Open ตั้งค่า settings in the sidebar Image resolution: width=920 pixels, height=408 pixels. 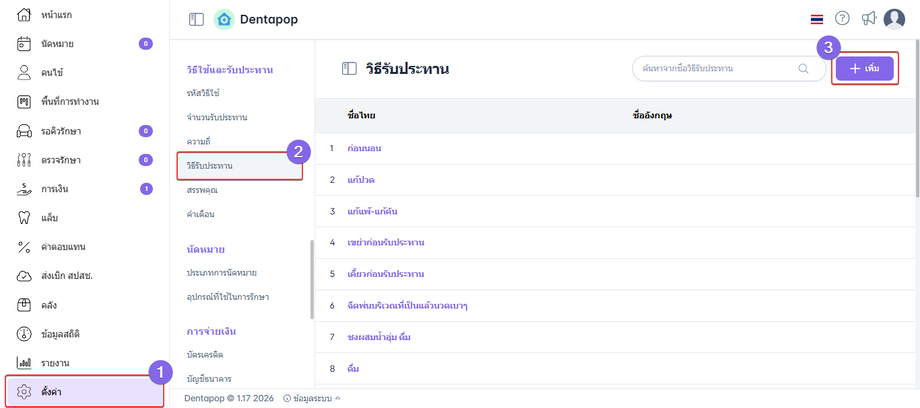click(84, 391)
